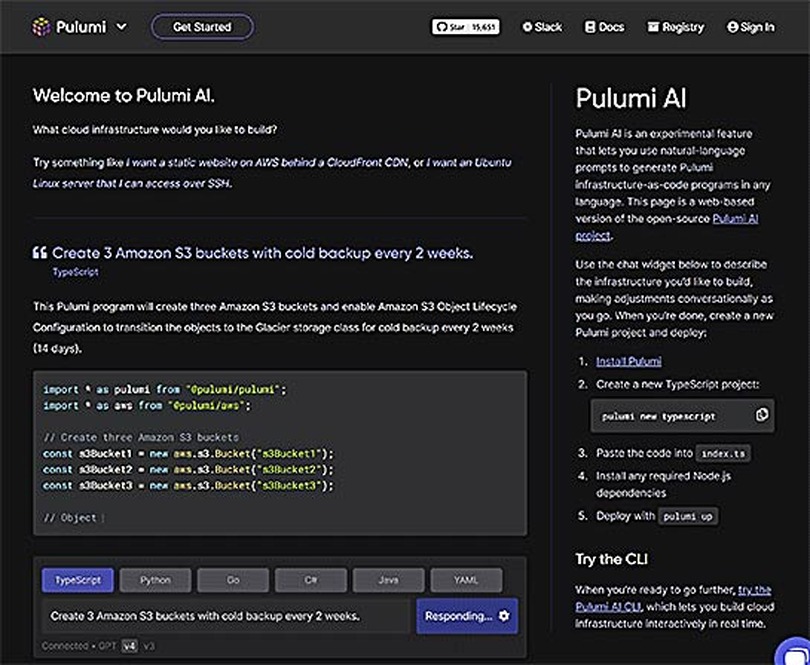Open the Install Pulumi link
Image resolution: width=810 pixels, height=665 pixels.
[x=629, y=361]
